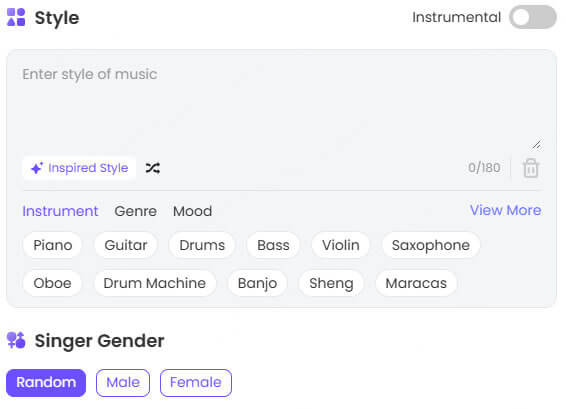Switch to the Mood tab
This screenshot has height=409, width=566.
click(x=192, y=211)
